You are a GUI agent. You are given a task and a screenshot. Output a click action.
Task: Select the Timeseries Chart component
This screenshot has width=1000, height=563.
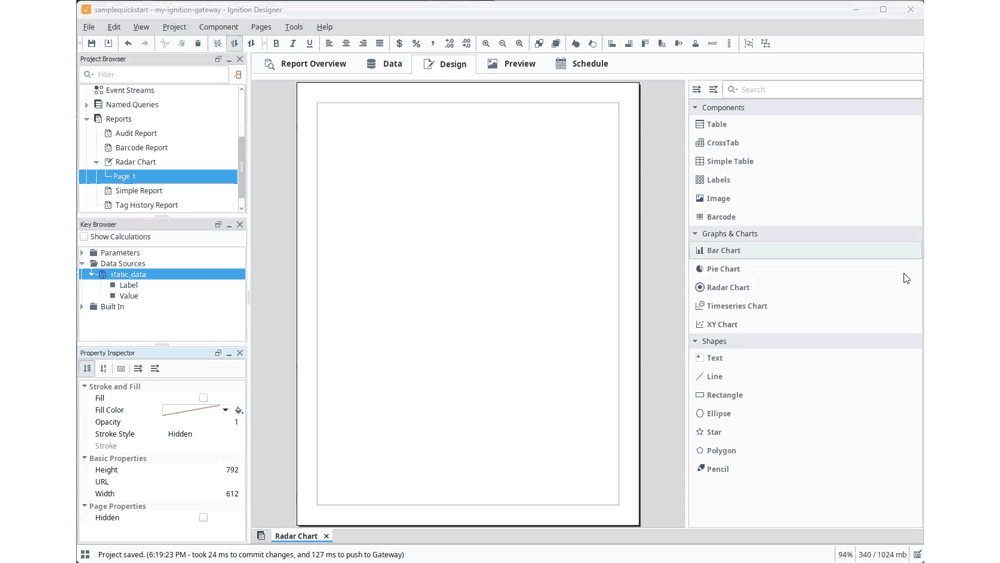[x=731, y=306]
